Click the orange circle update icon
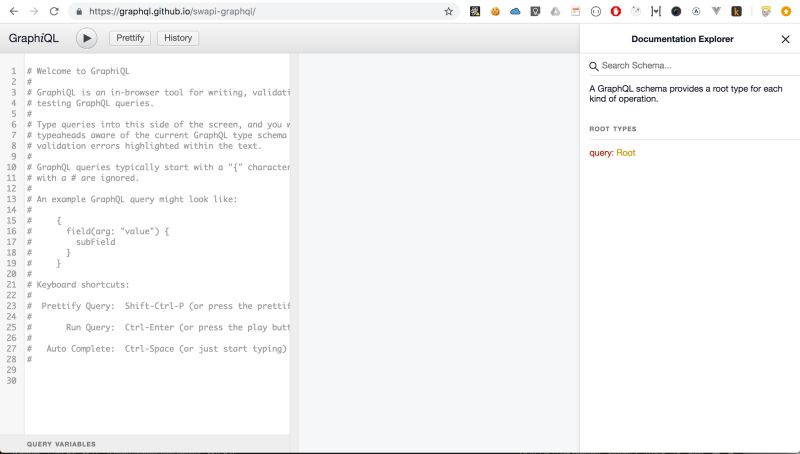 coord(786,11)
